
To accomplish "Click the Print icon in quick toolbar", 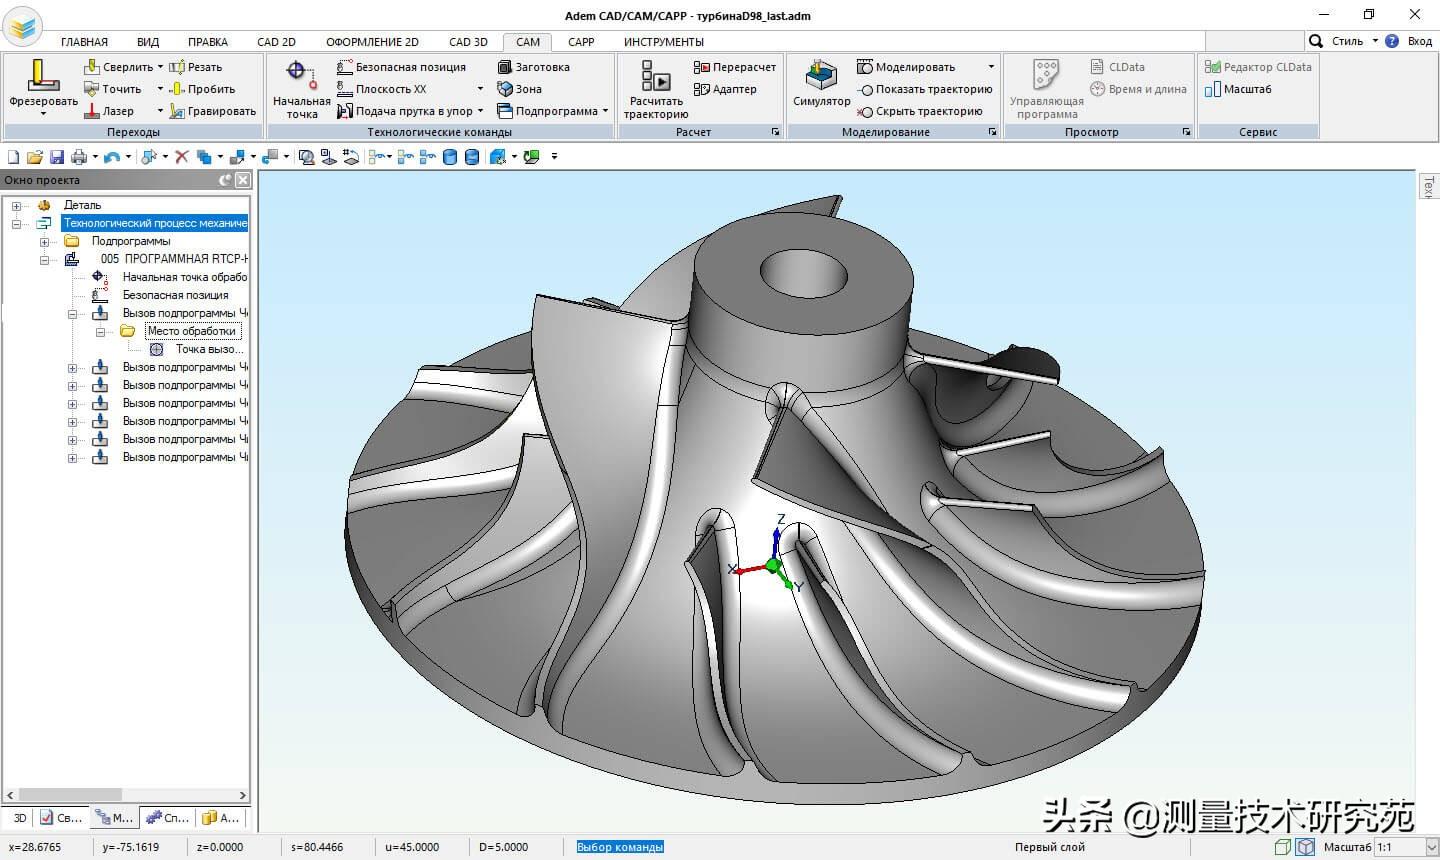I will click(x=79, y=157).
